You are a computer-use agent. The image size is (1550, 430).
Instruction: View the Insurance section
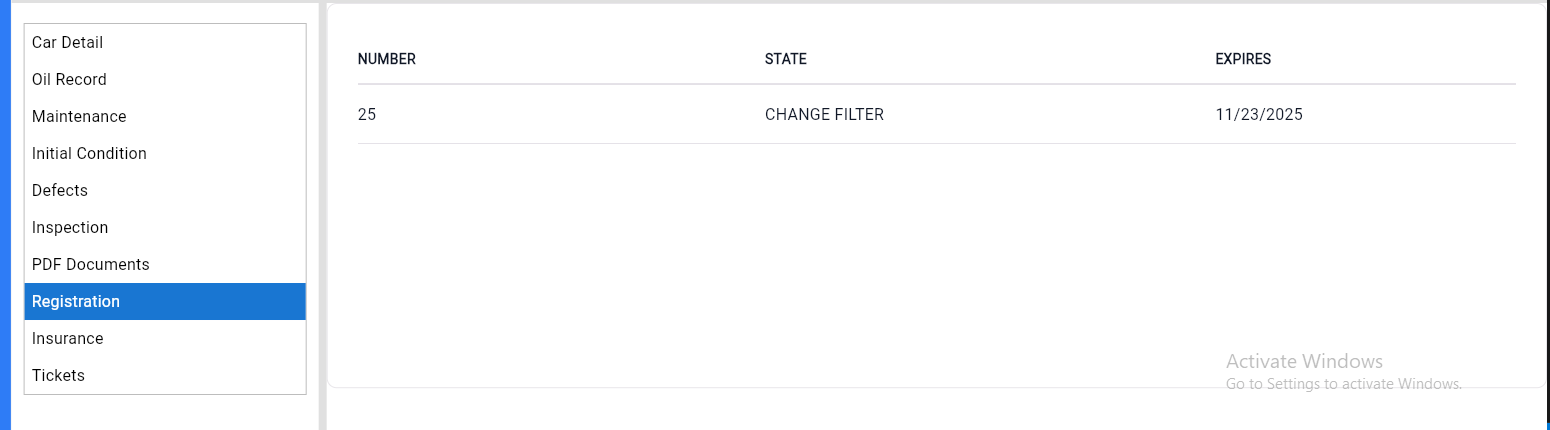pyautogui.click(x=68, y=339)
